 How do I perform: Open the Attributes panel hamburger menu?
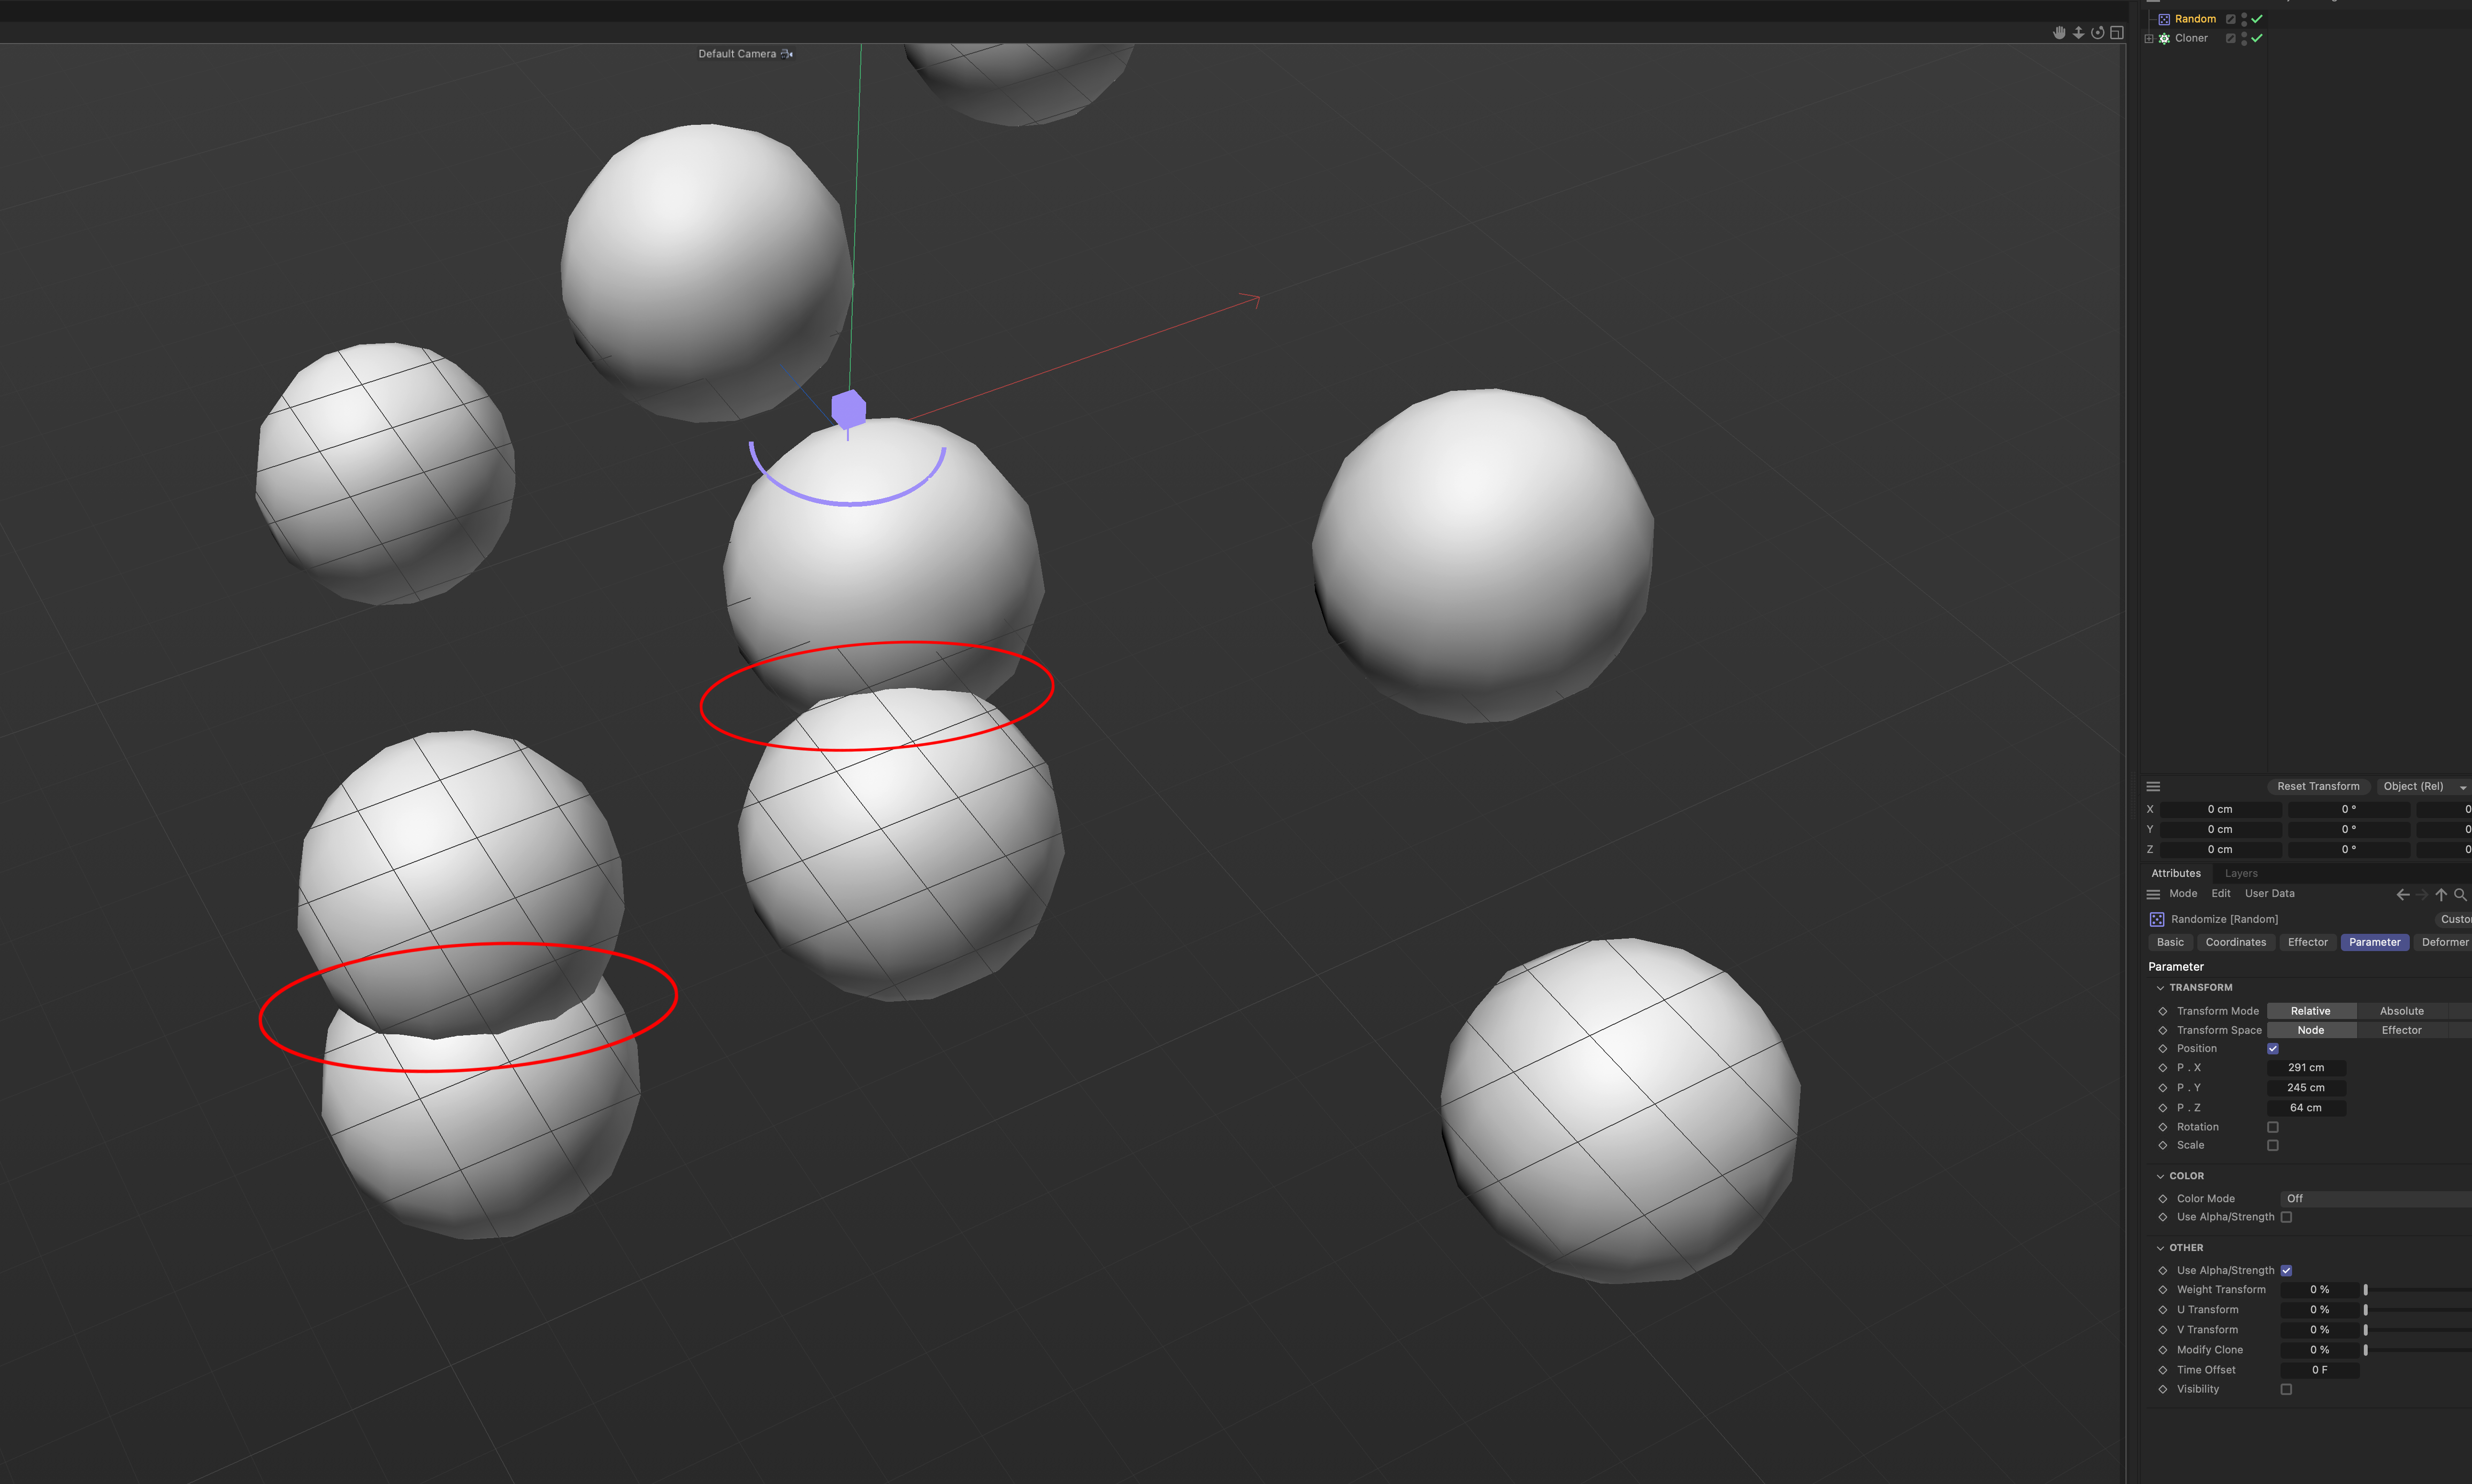click(x=2153, y=894)
